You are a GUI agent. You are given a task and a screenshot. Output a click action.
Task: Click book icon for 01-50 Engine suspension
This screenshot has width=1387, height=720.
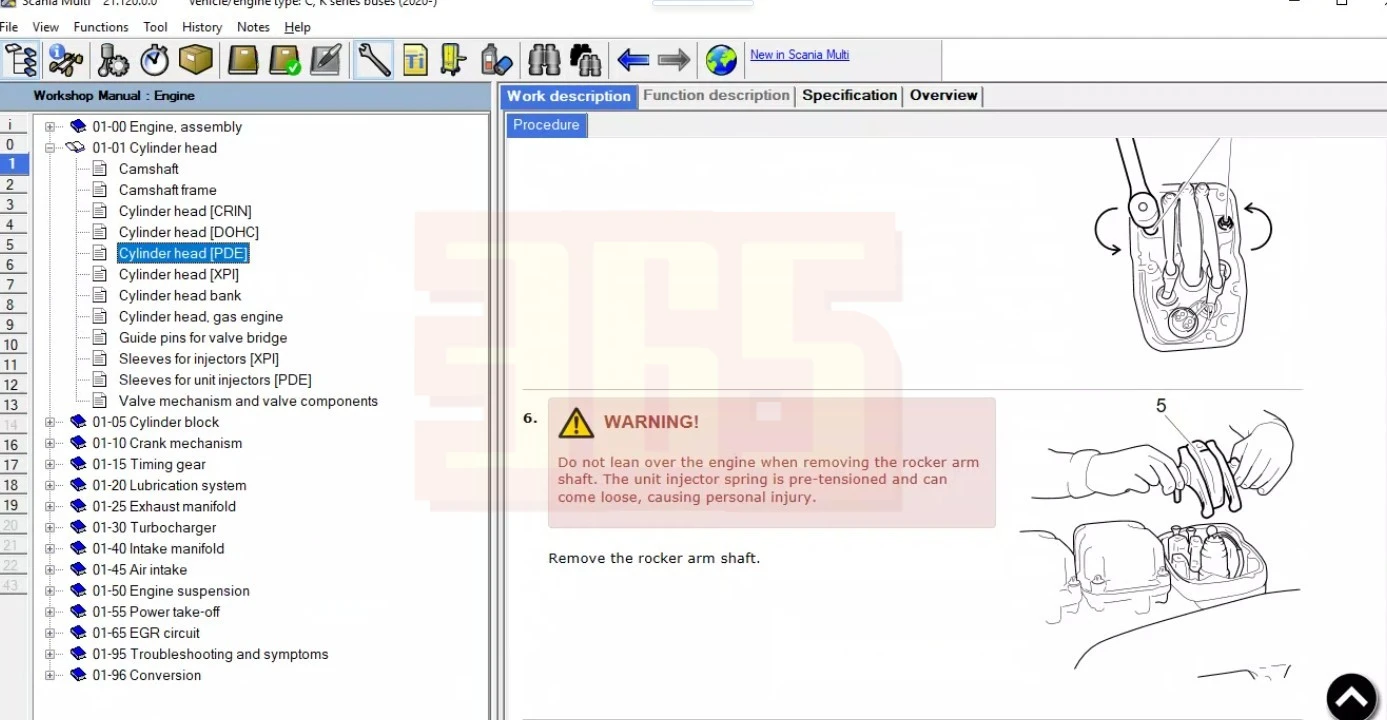click(77, 591)
